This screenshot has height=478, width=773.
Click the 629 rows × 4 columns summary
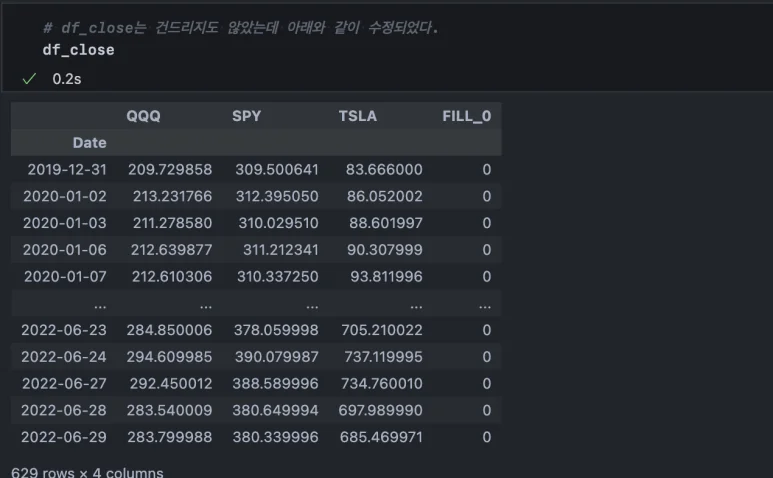pyautogui.click(x=87, y=471)
